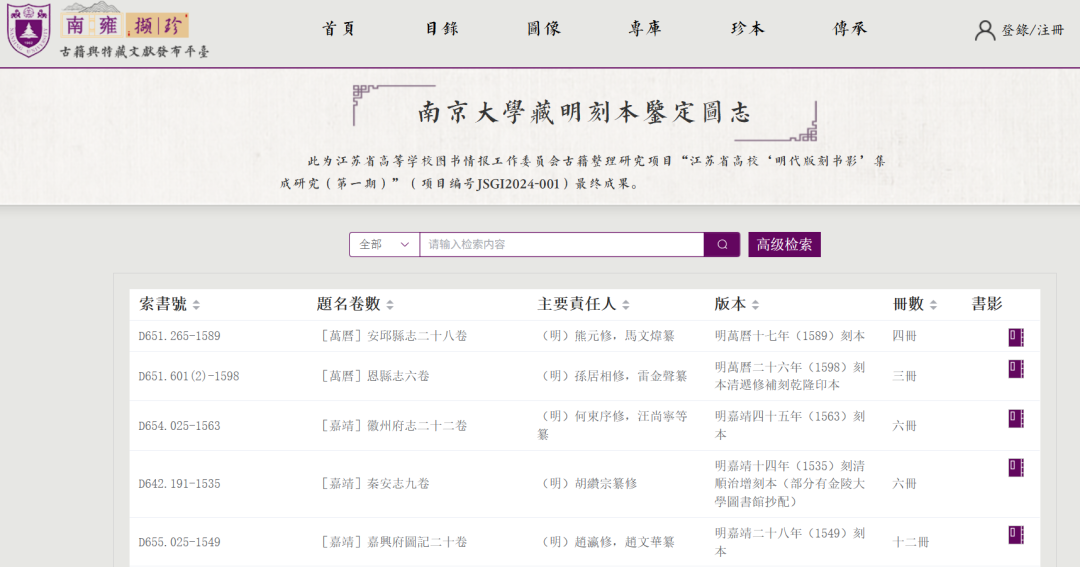Click author 何東序修，汪尚寧等纂
Screen dimensions: 1080x567
(612, 425)
